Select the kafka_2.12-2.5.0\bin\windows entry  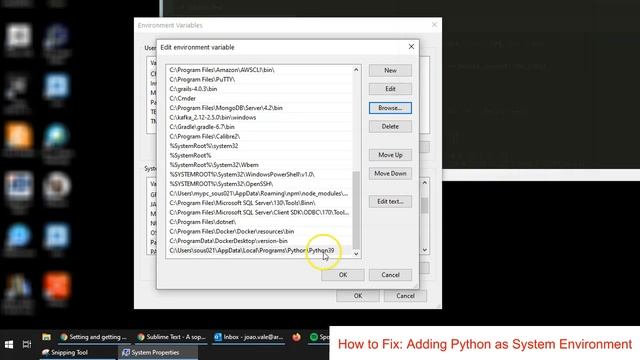click(x=260, y=117)
